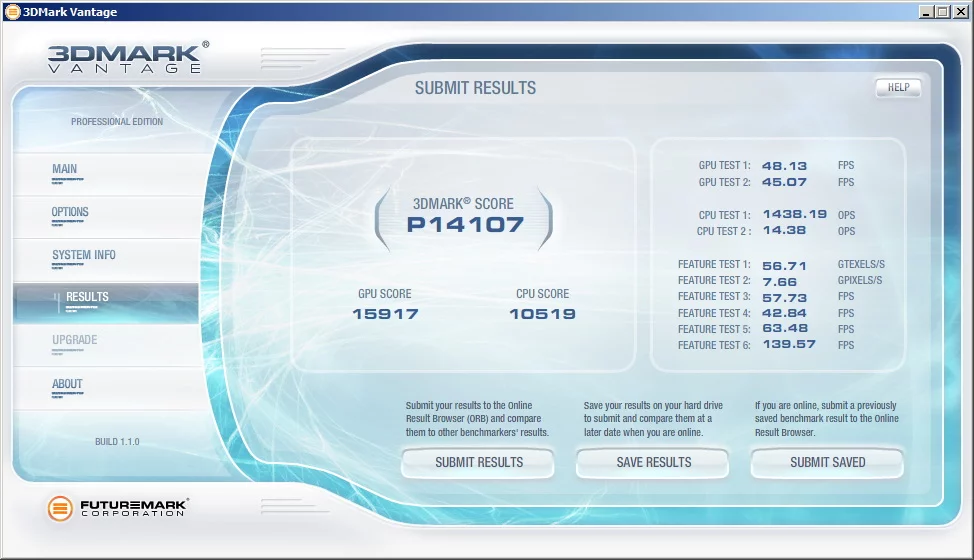Click the Submit Saved button
This screenshot has height=560, width=974.
point(827,463)
